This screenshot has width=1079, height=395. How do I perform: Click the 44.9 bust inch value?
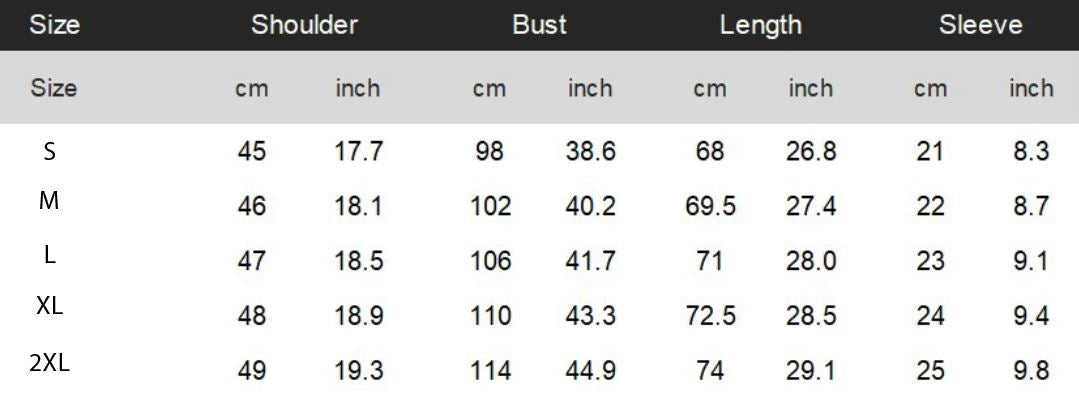pyautogui.click(x=590, y=371)
